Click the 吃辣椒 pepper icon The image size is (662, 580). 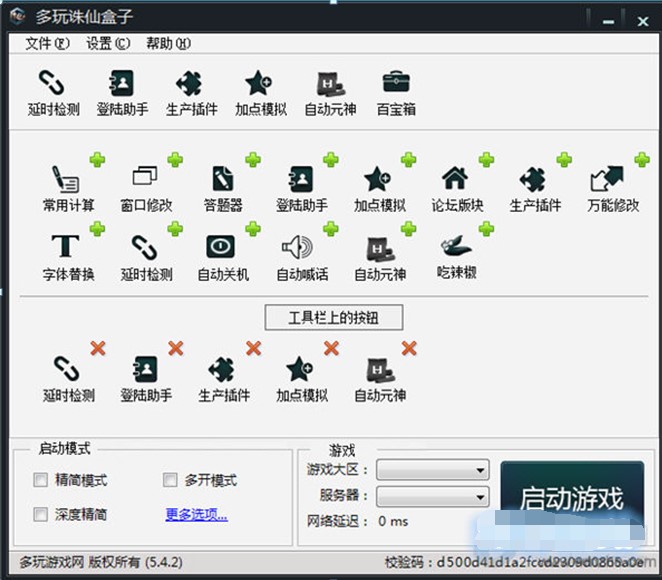tap(456, 246)
